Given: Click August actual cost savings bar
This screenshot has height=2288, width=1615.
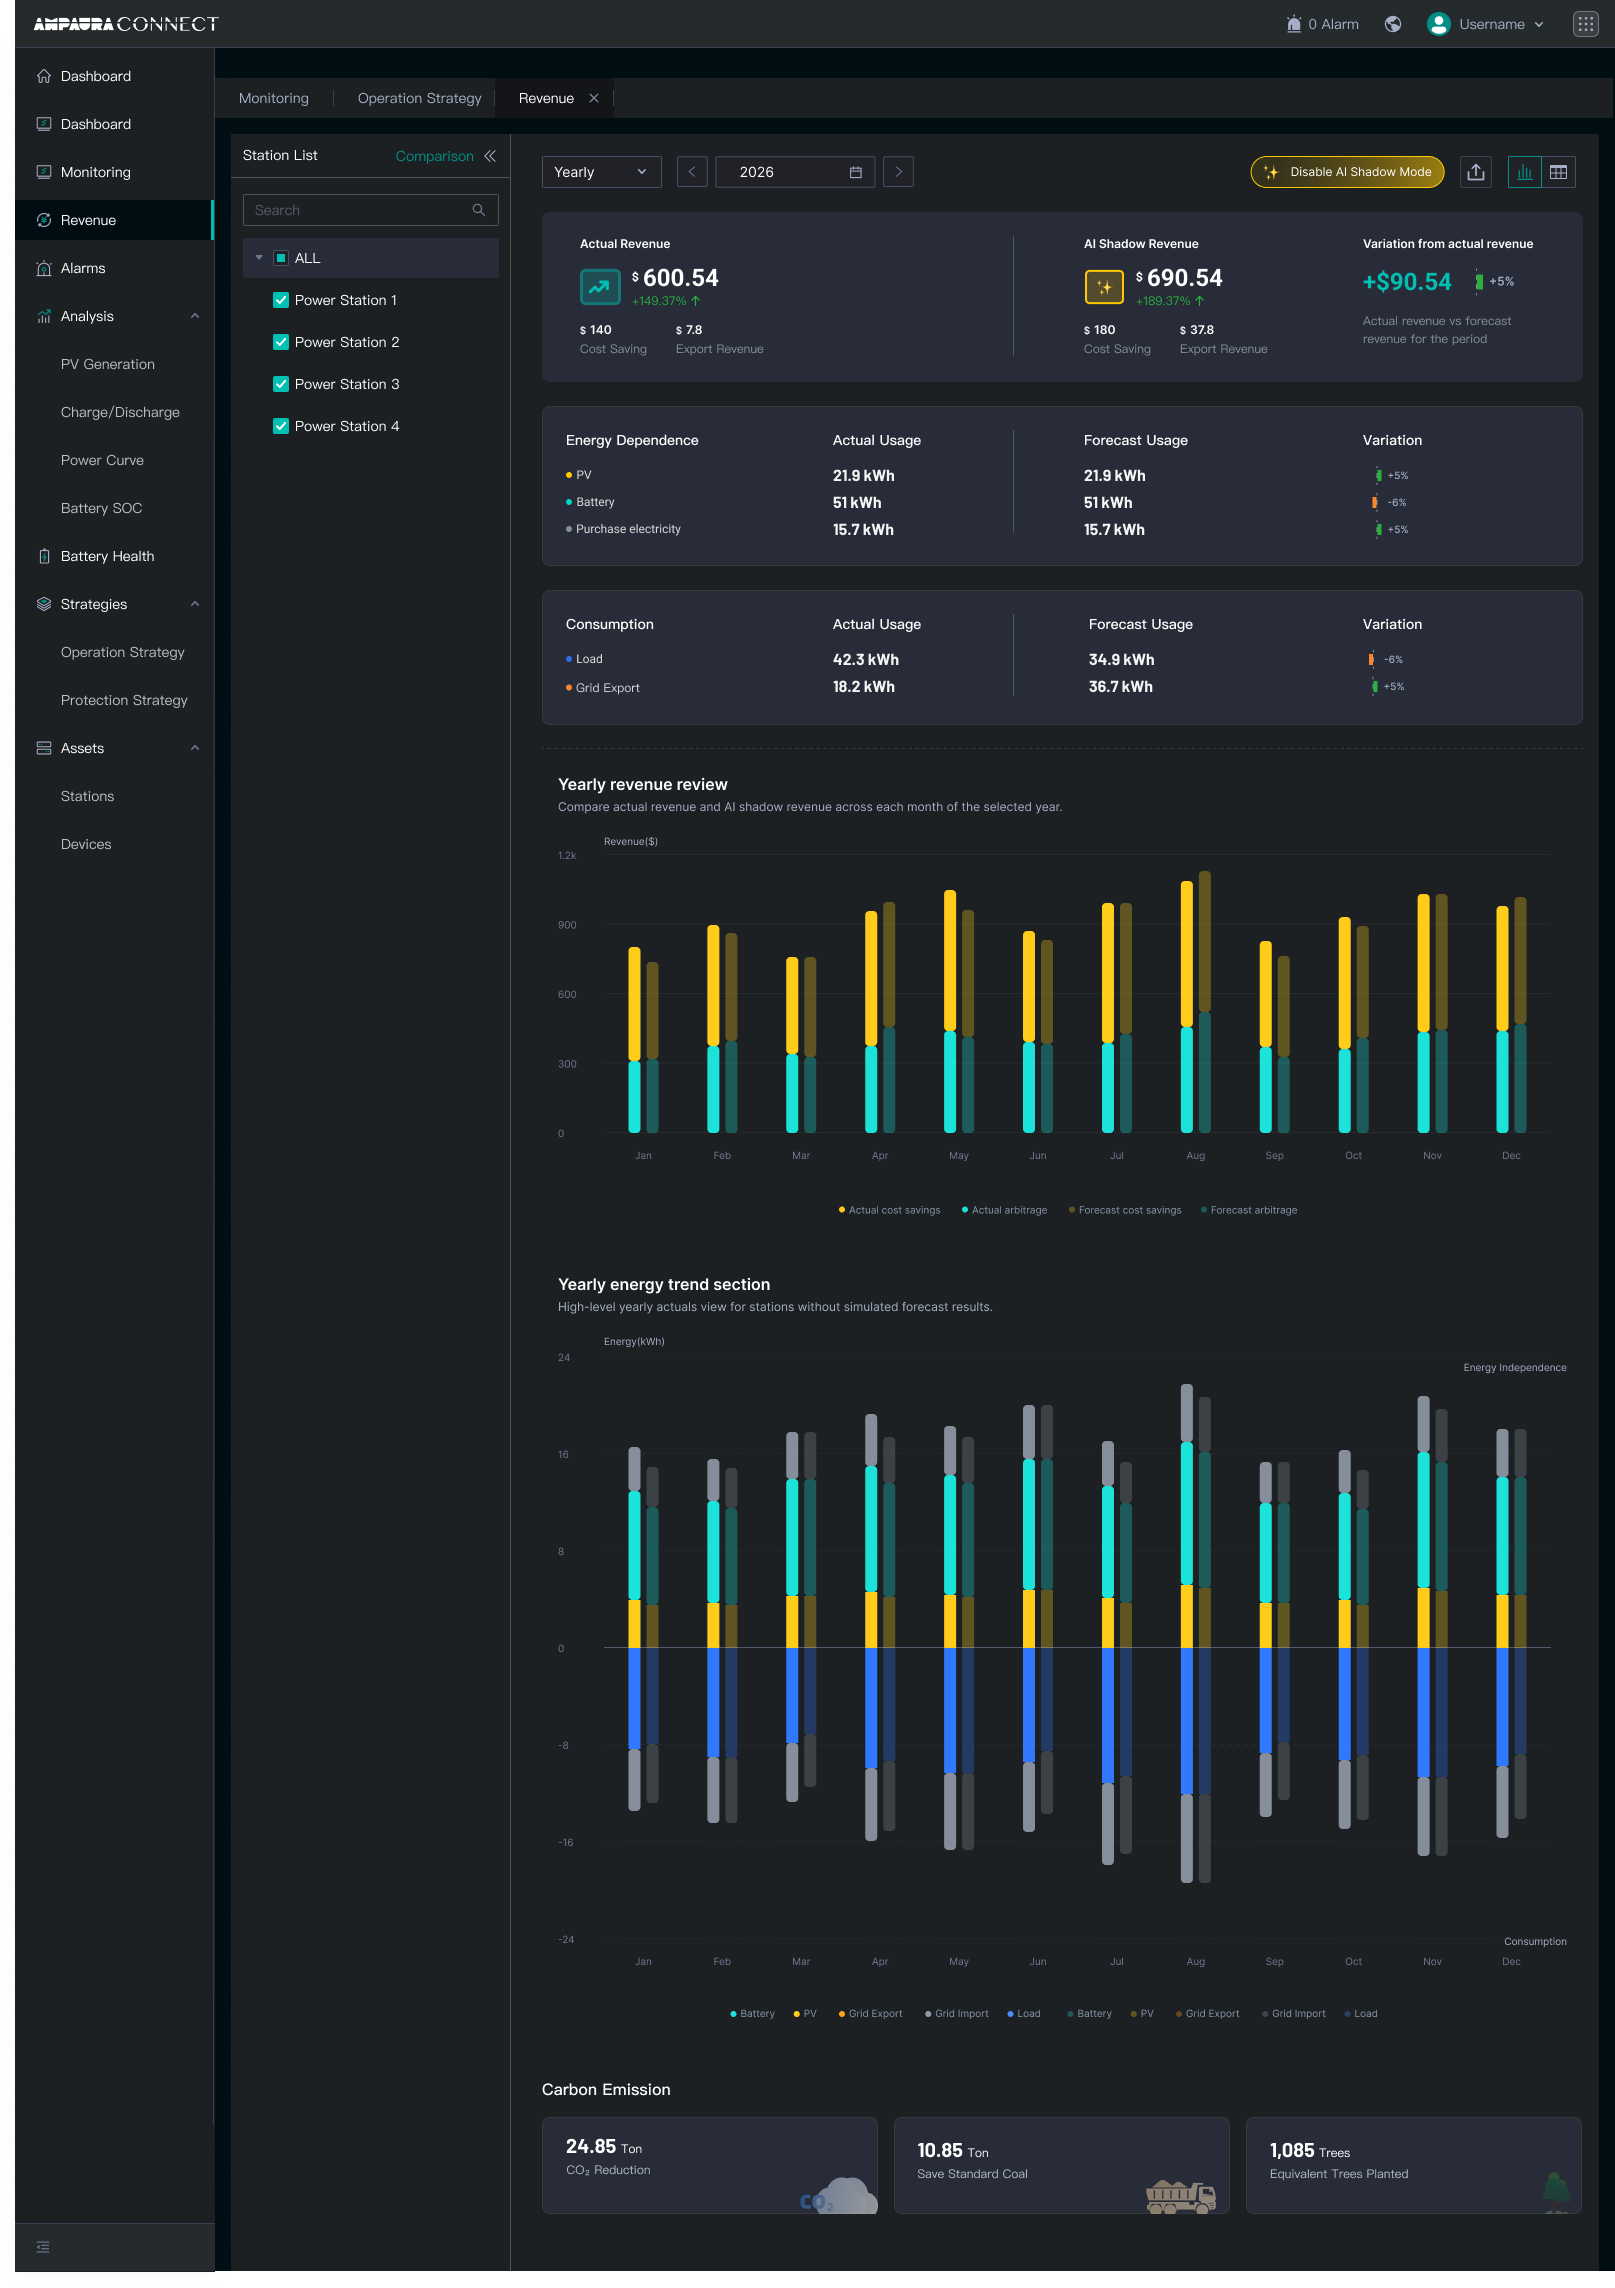Looking at the screenshot, I should 1186,954.
